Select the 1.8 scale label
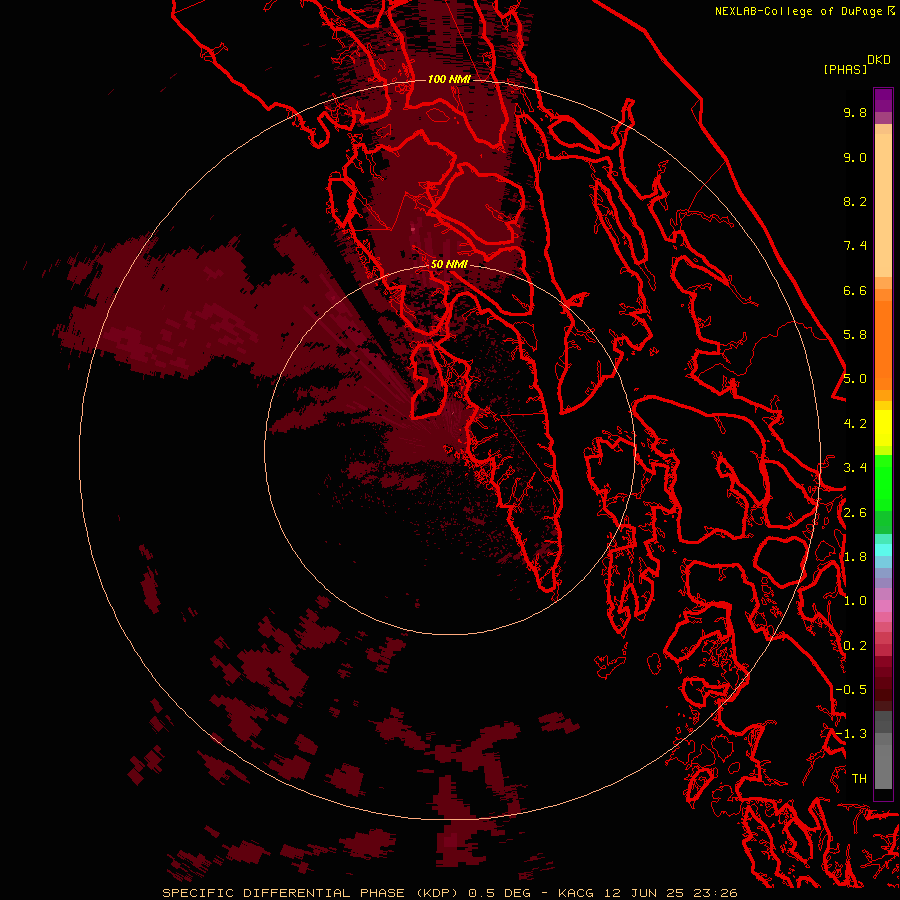The image size is (900, 900). (x=855, y=557)
